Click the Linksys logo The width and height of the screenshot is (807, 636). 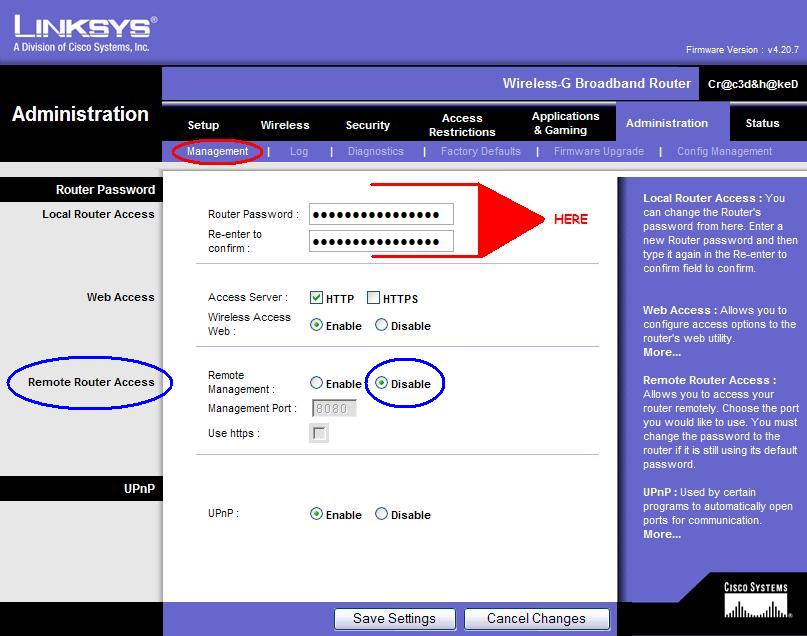pyautogui.click(x=85, y=33)
